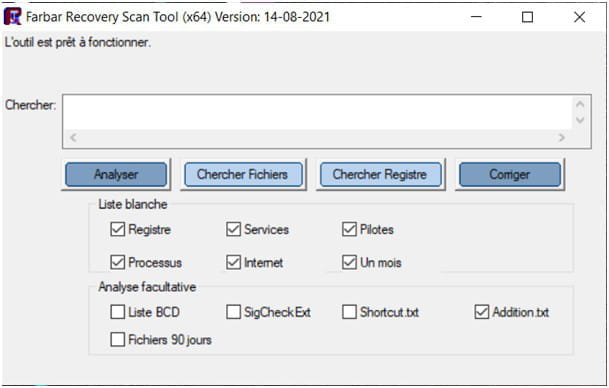Click the search box scroll up arrow
Image resolution: width=609 pixels, height=388 pixels.
(580, 104)
